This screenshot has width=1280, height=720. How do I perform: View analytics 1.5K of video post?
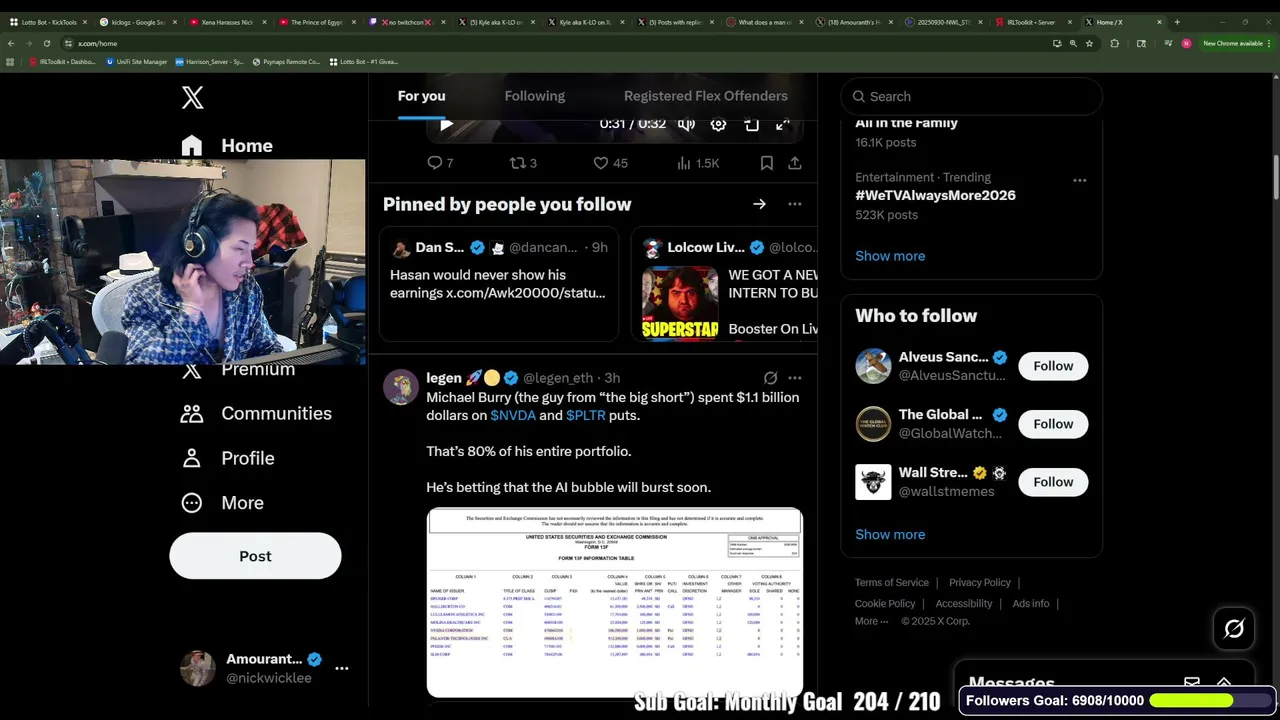click(698, 163)
